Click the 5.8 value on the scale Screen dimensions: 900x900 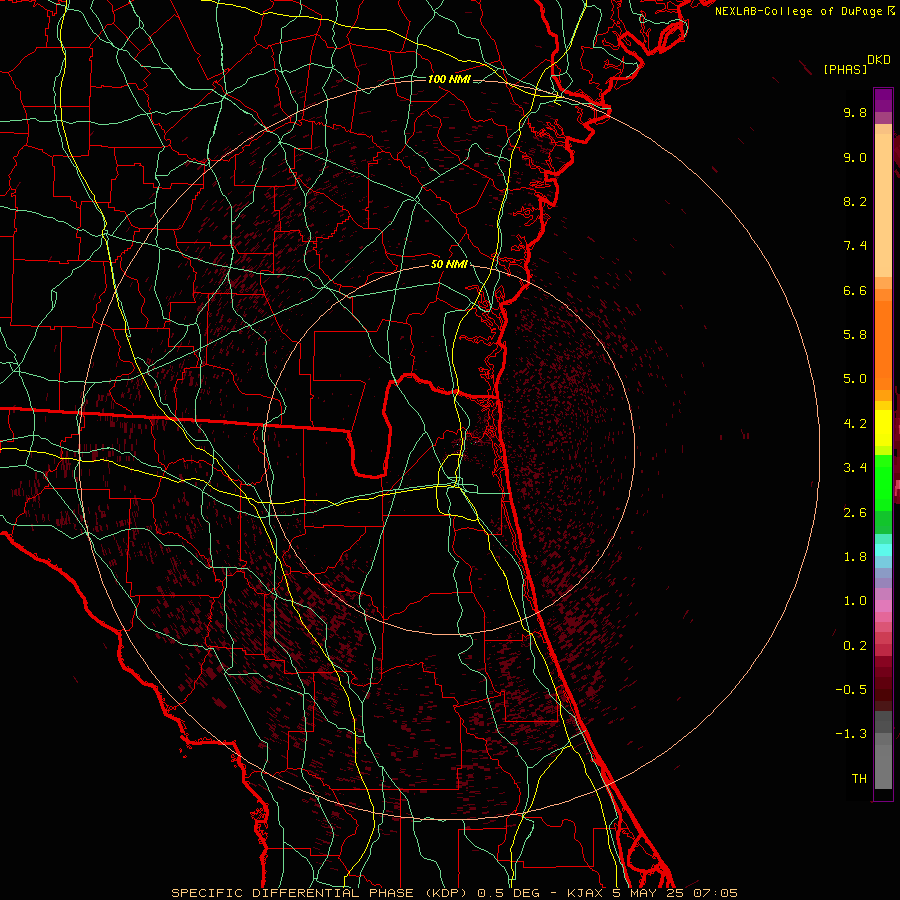coord(855,335)
